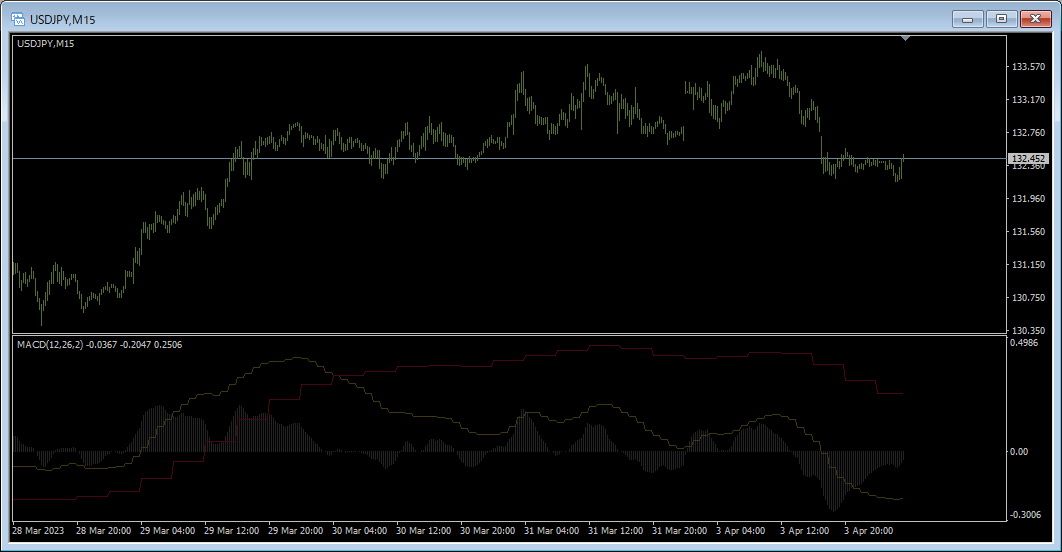Click the chart window icon in title bar
The height and width of the screenshot is (552, 1062).
point(18,19)
